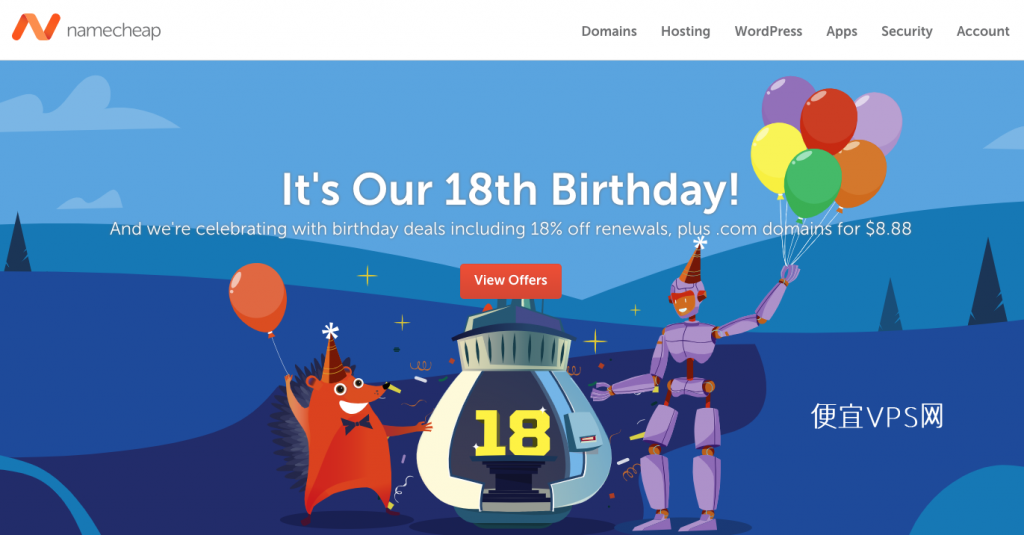
Task: Open the Domains menu
Action: 609,31
